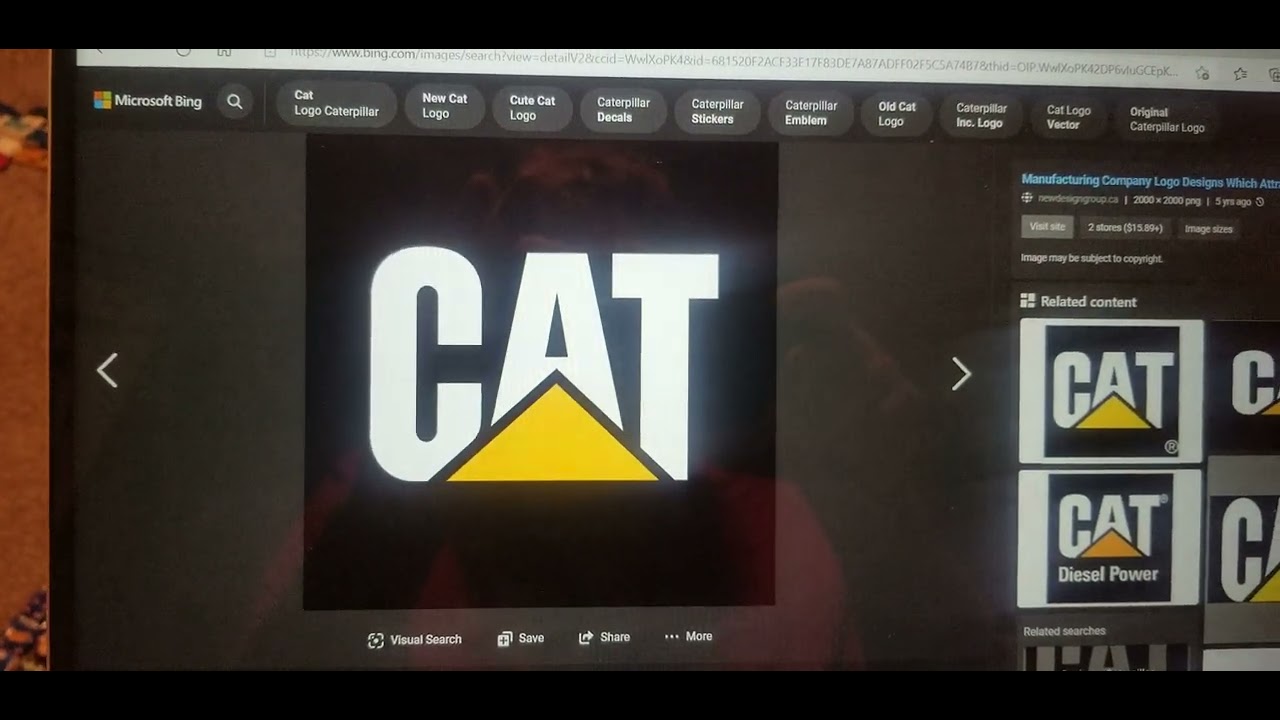Select the Cat Logo Caterpillar chip
Screen dimensions: 1280x720
click(336, 103)
